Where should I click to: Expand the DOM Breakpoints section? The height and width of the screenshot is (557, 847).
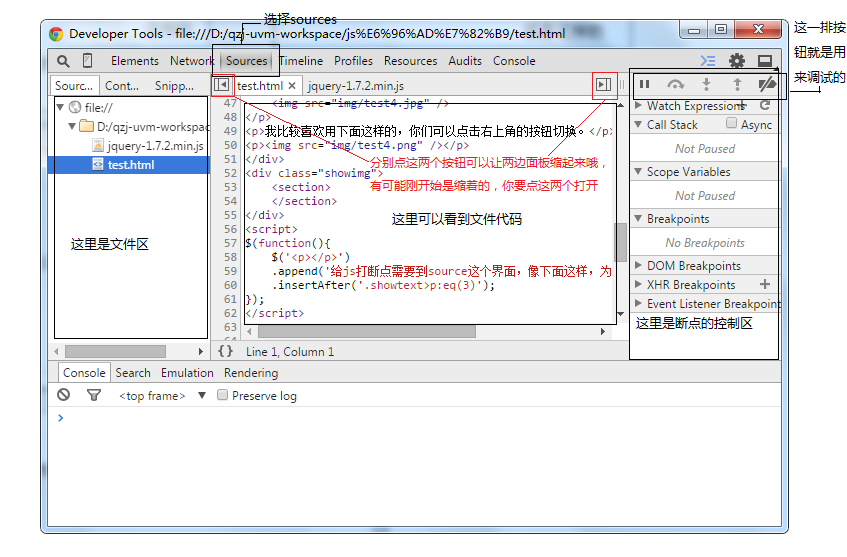point(638,265)
